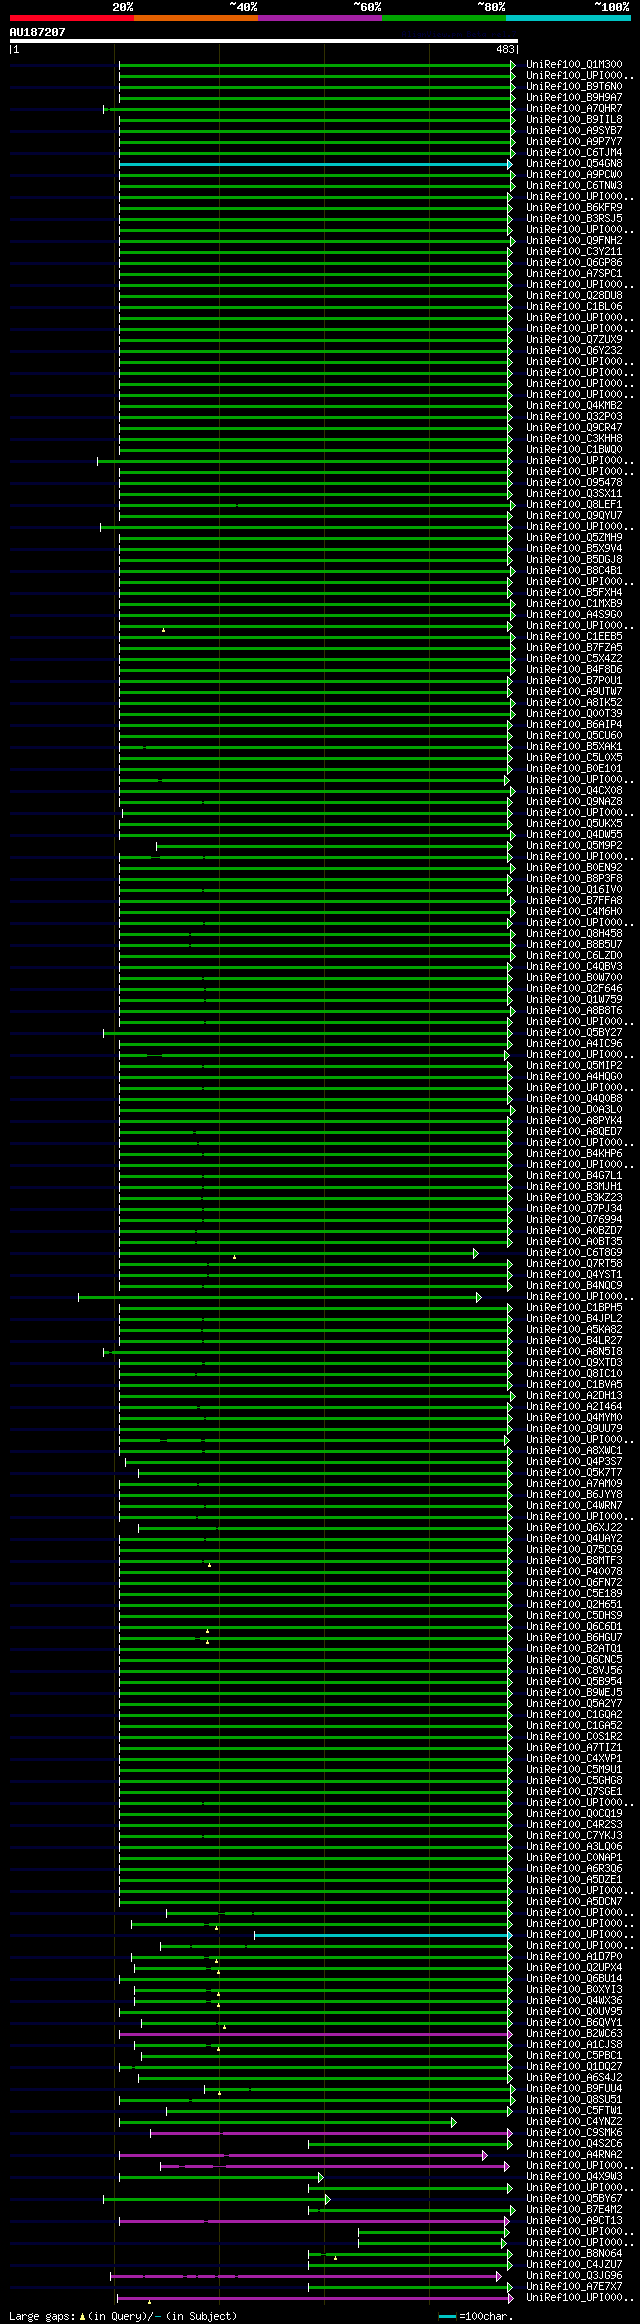
Task: Click the arrowhead ending the Q1M300 bar
Action: 513,65
